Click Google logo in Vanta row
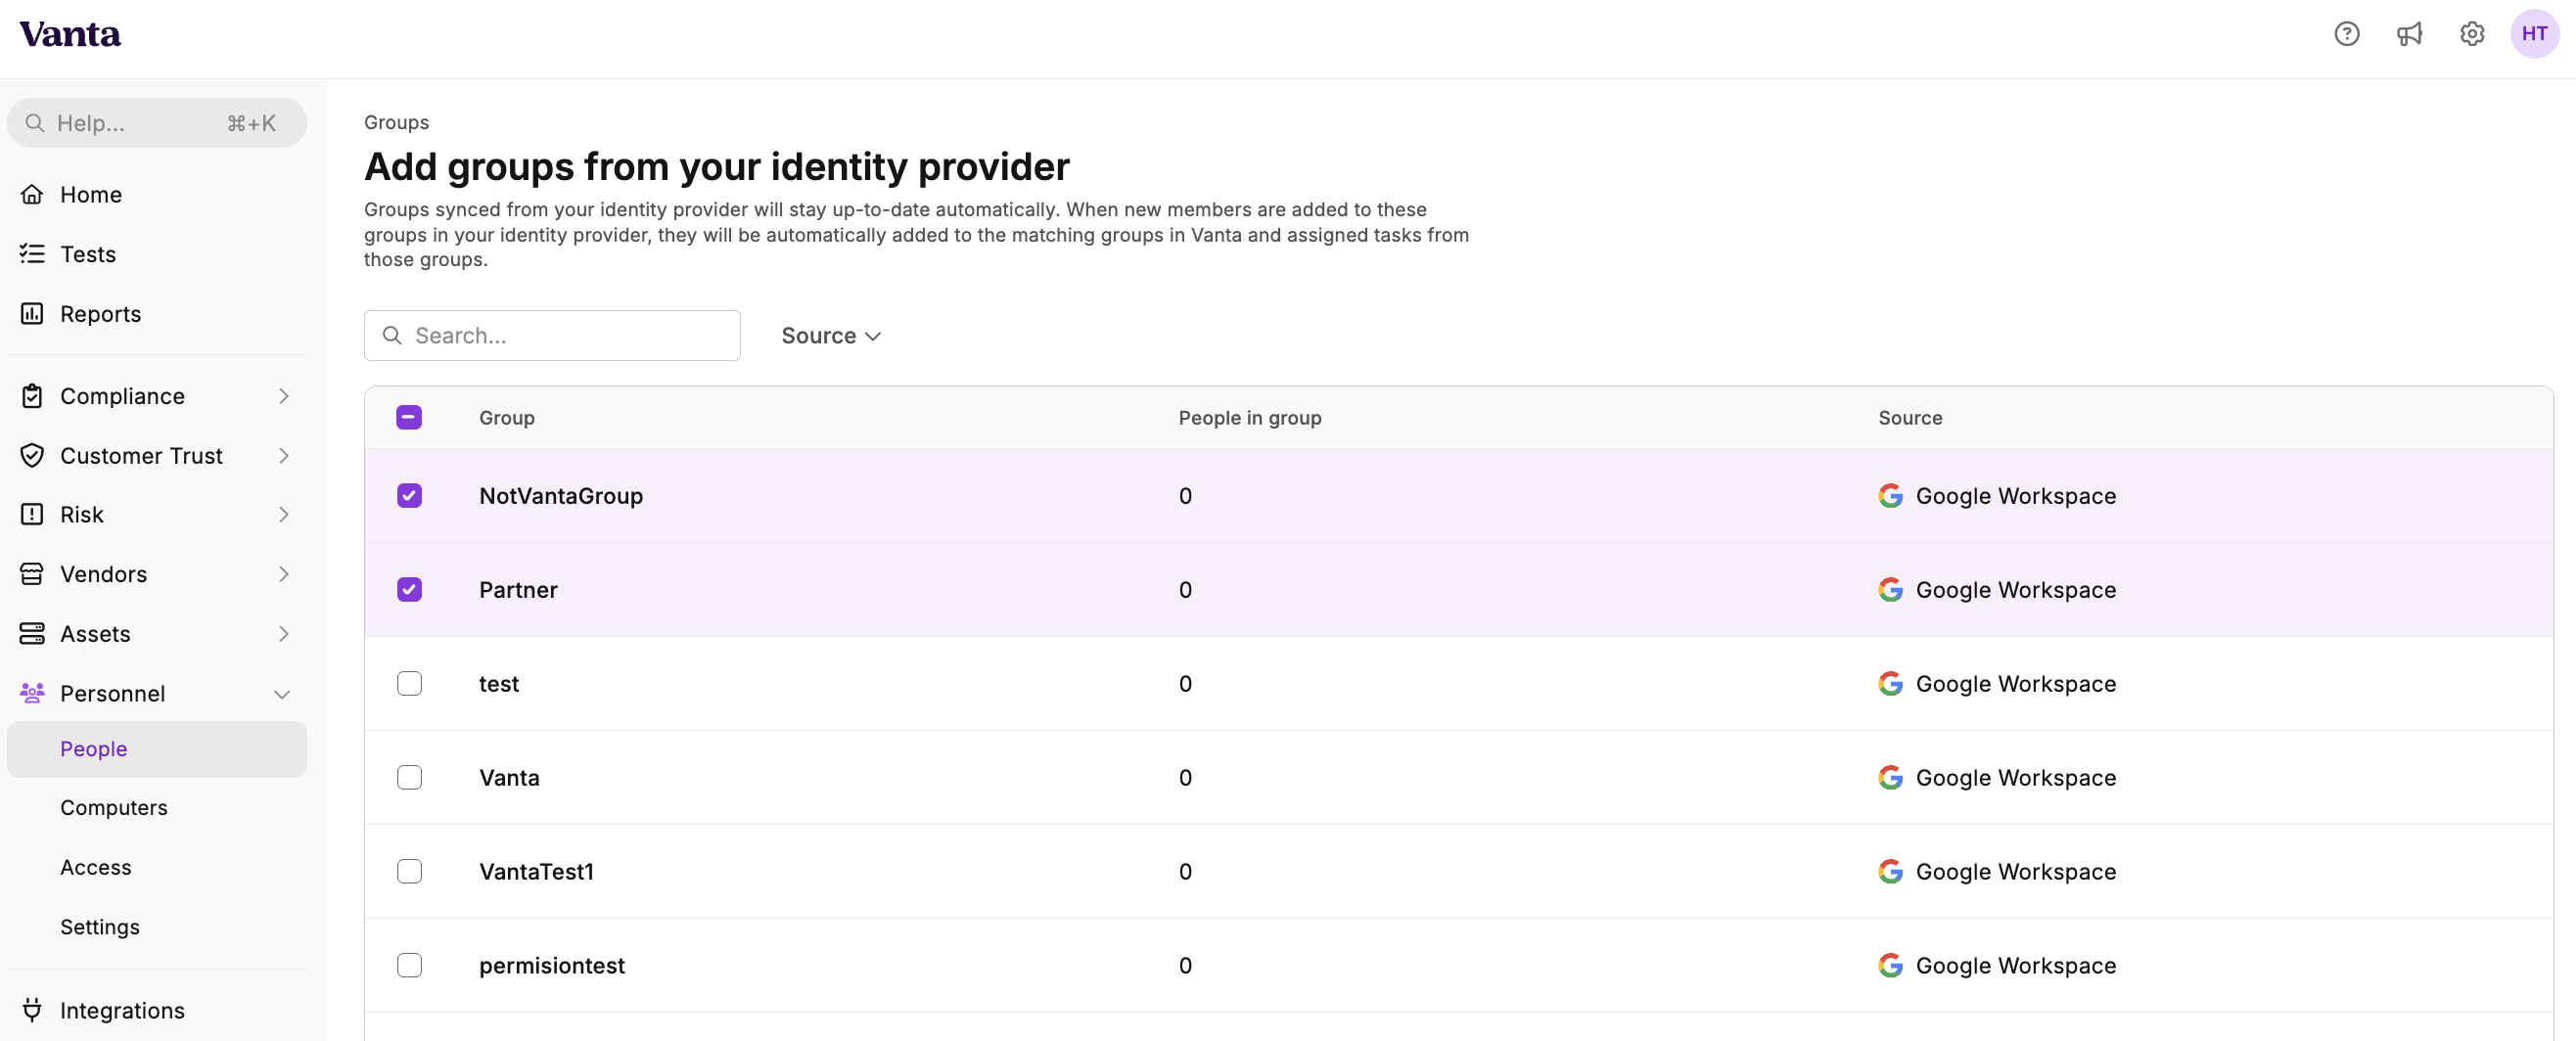Screen dimensions: 2576x1041 pos(1890,778)
